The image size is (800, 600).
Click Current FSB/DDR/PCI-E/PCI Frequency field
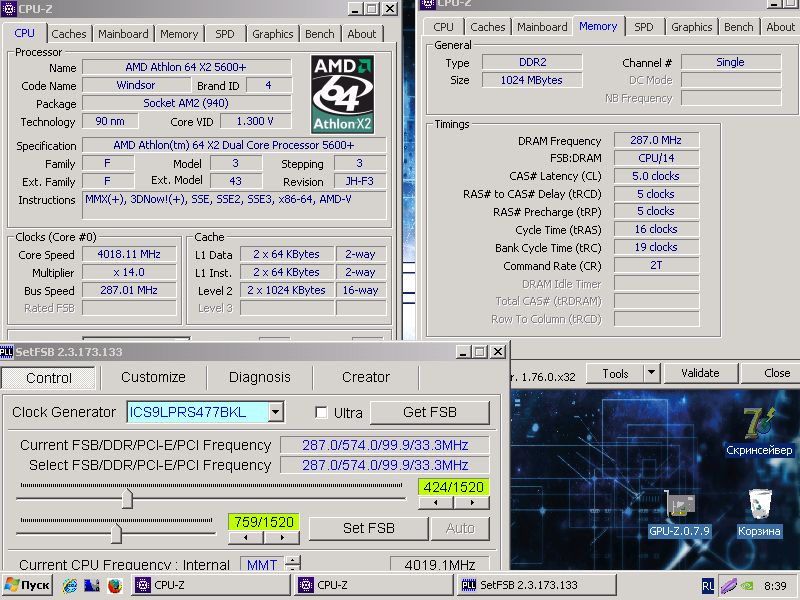(x=385, y=445)
